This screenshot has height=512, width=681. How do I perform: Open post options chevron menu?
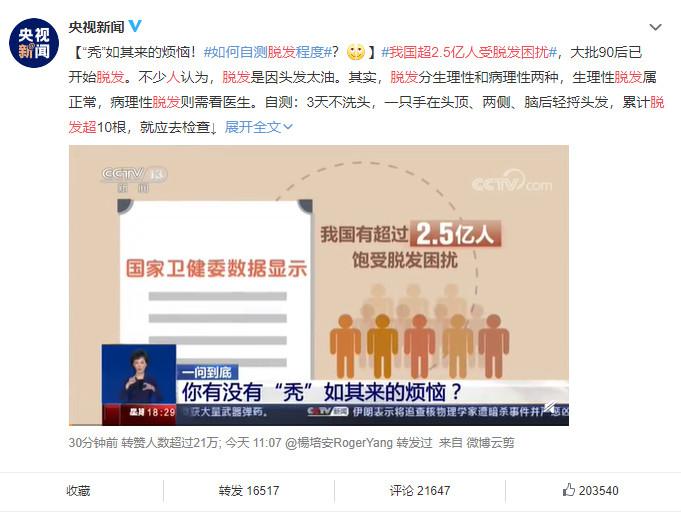click(x=655, y=27)
